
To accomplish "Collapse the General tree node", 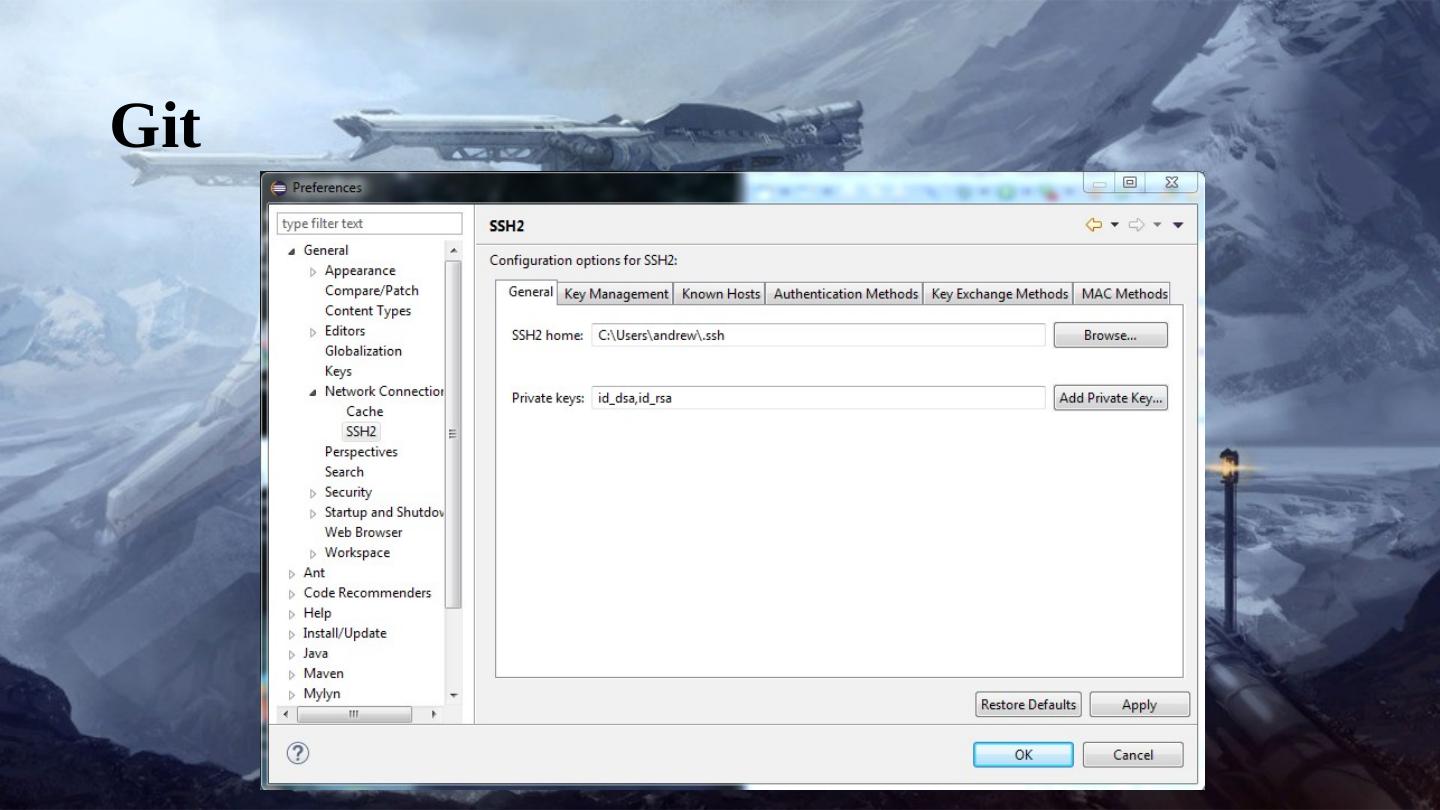I will pos(292,251).
